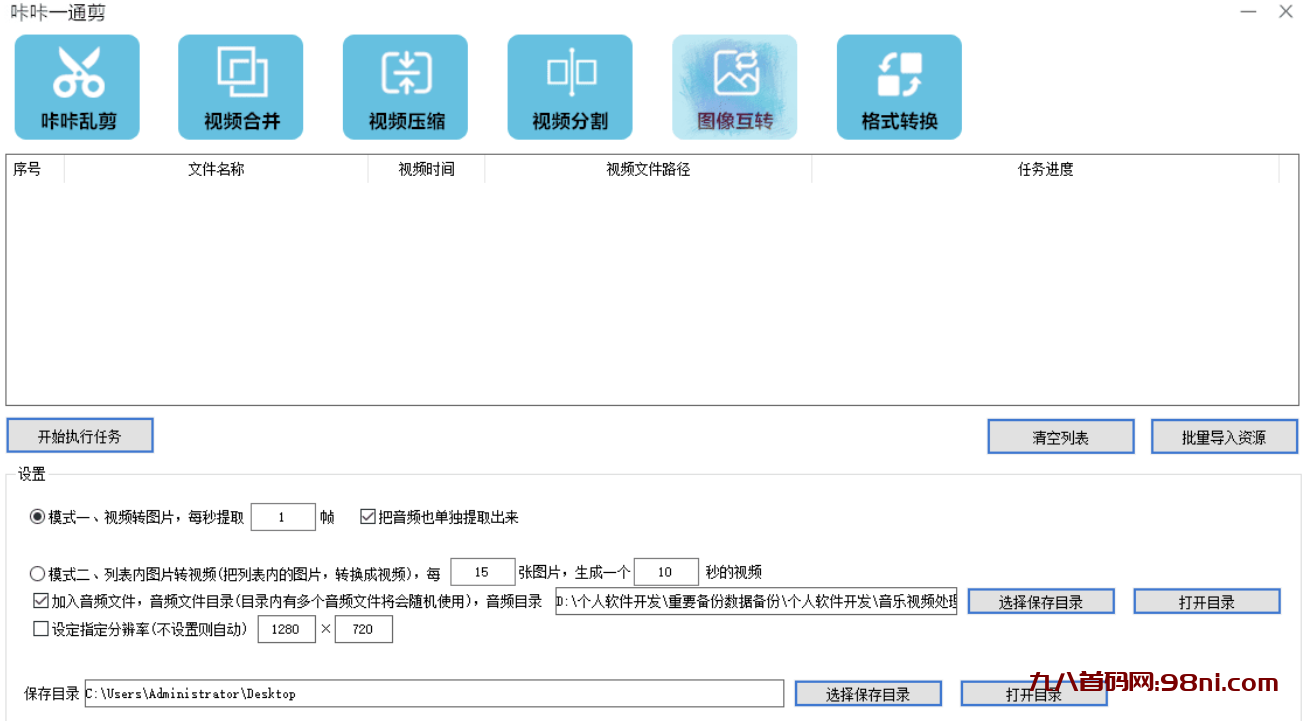
Task: Click the resolution width 1280 field
Action: click(x=287, y=629)
